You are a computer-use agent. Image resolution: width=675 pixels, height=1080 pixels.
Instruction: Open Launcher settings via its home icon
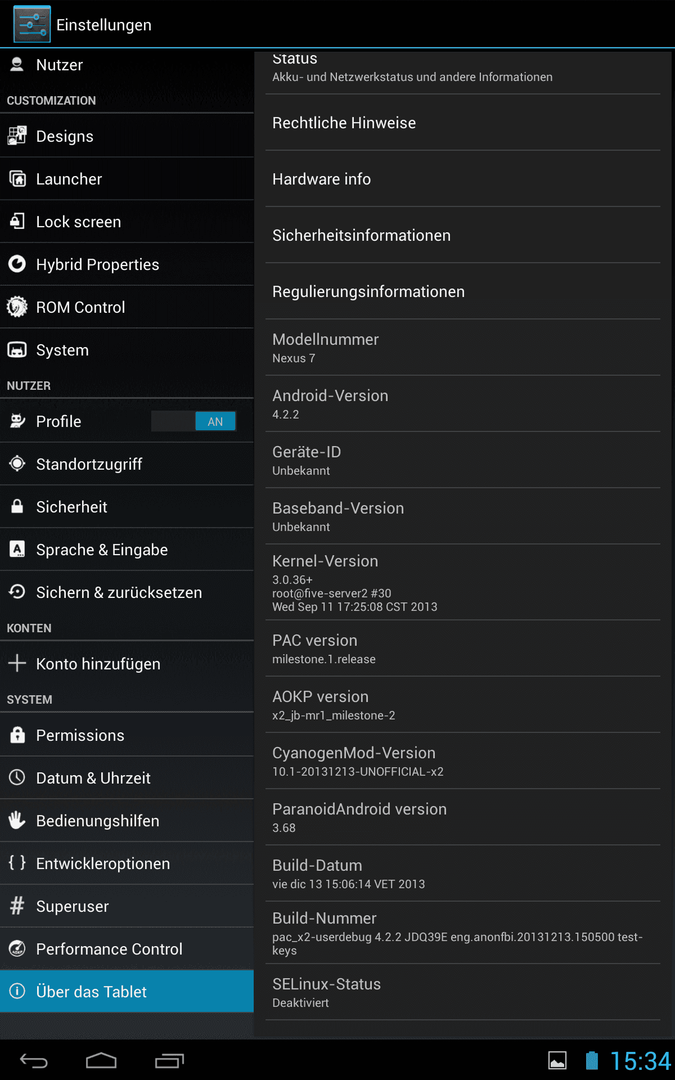coord(17,178)
